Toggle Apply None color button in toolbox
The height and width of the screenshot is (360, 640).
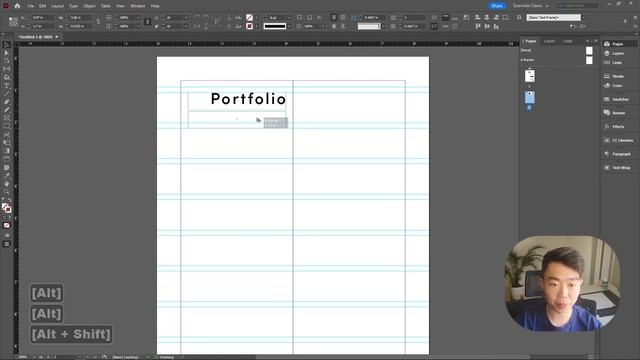click(x=7, y=225)
